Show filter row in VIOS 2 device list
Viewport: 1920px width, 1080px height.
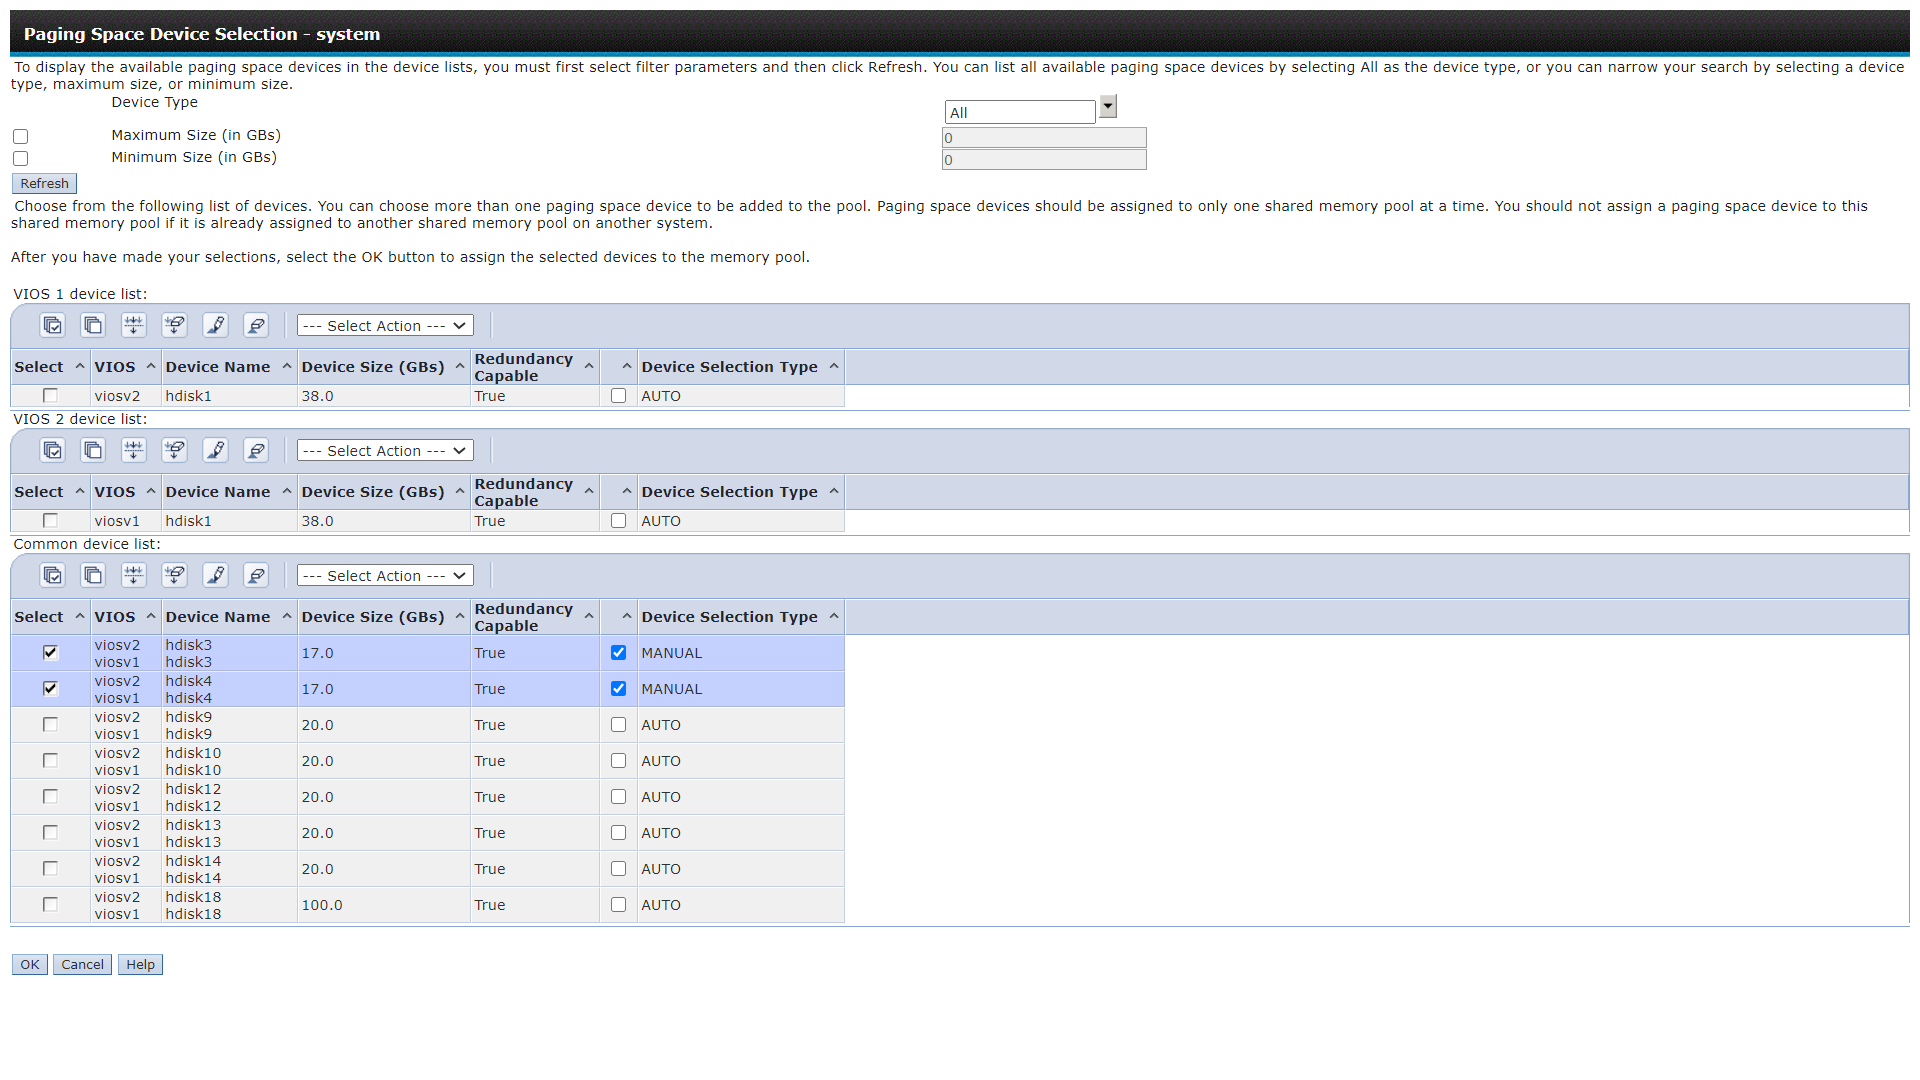coord(133,450)
